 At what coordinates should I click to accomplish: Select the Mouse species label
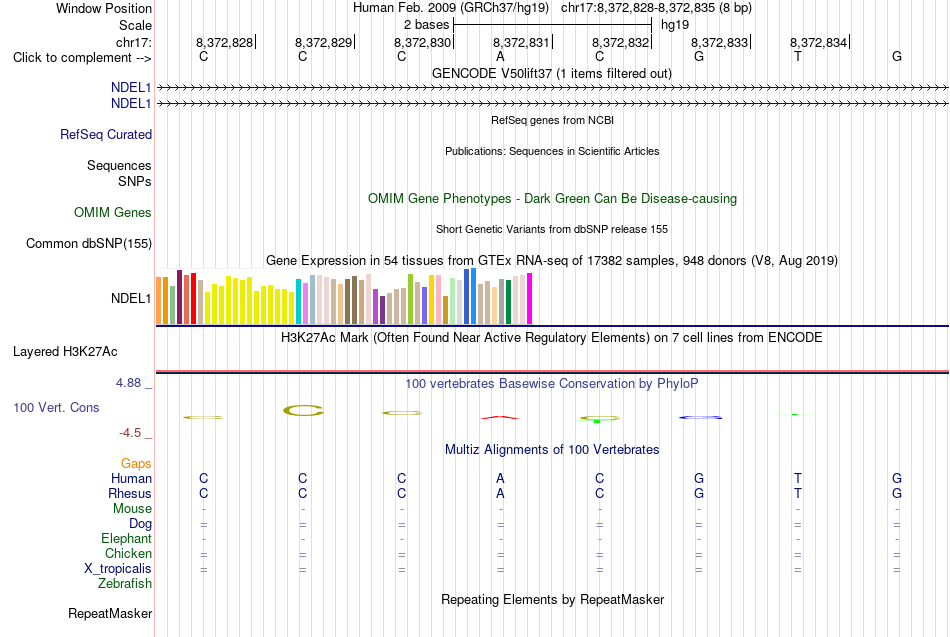click(x=132, y=509)
